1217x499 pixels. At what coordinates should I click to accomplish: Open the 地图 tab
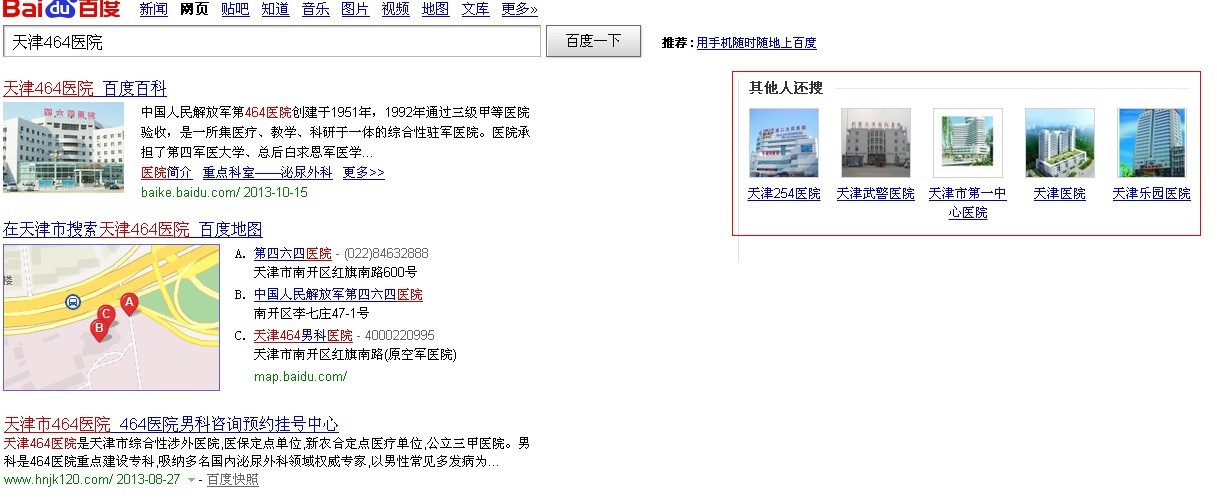tap(435, 9)
